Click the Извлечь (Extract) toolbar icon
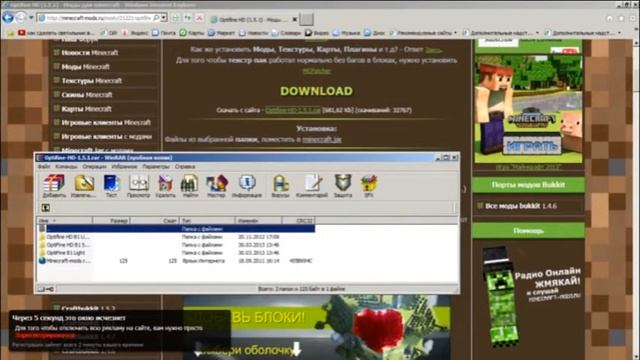 84,186
